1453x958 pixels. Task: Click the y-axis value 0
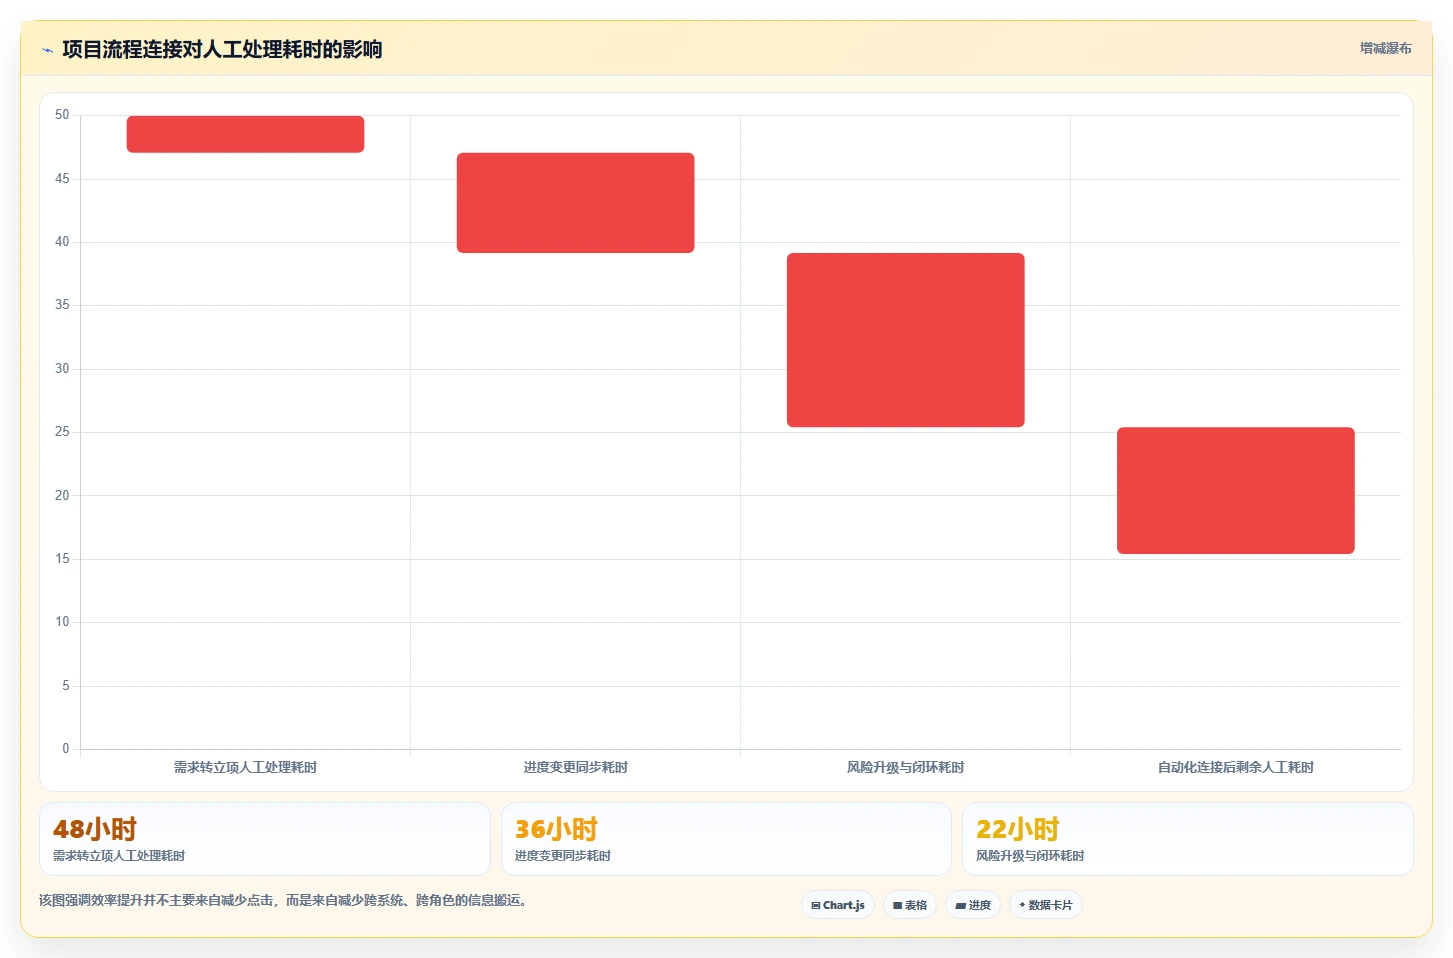66,748
